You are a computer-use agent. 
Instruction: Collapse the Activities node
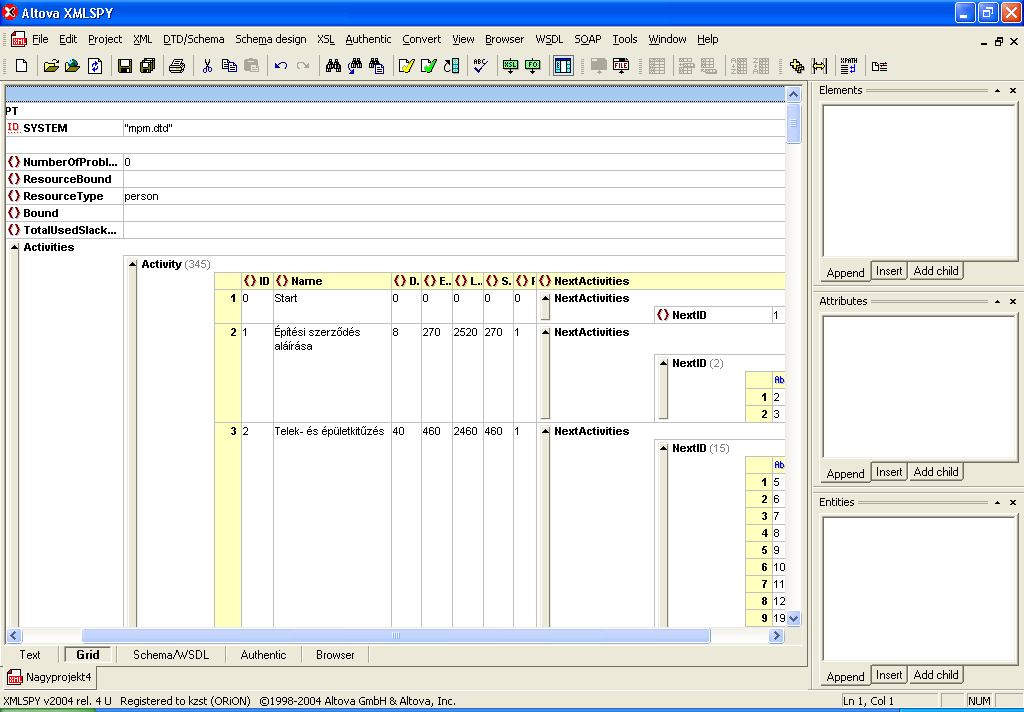pyautogui.click(x=14, y=247)
